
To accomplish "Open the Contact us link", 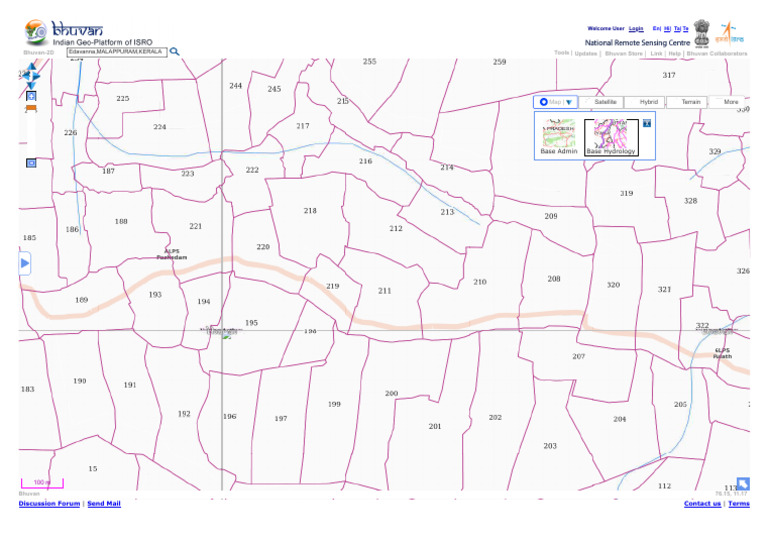I will click(702, 503).
